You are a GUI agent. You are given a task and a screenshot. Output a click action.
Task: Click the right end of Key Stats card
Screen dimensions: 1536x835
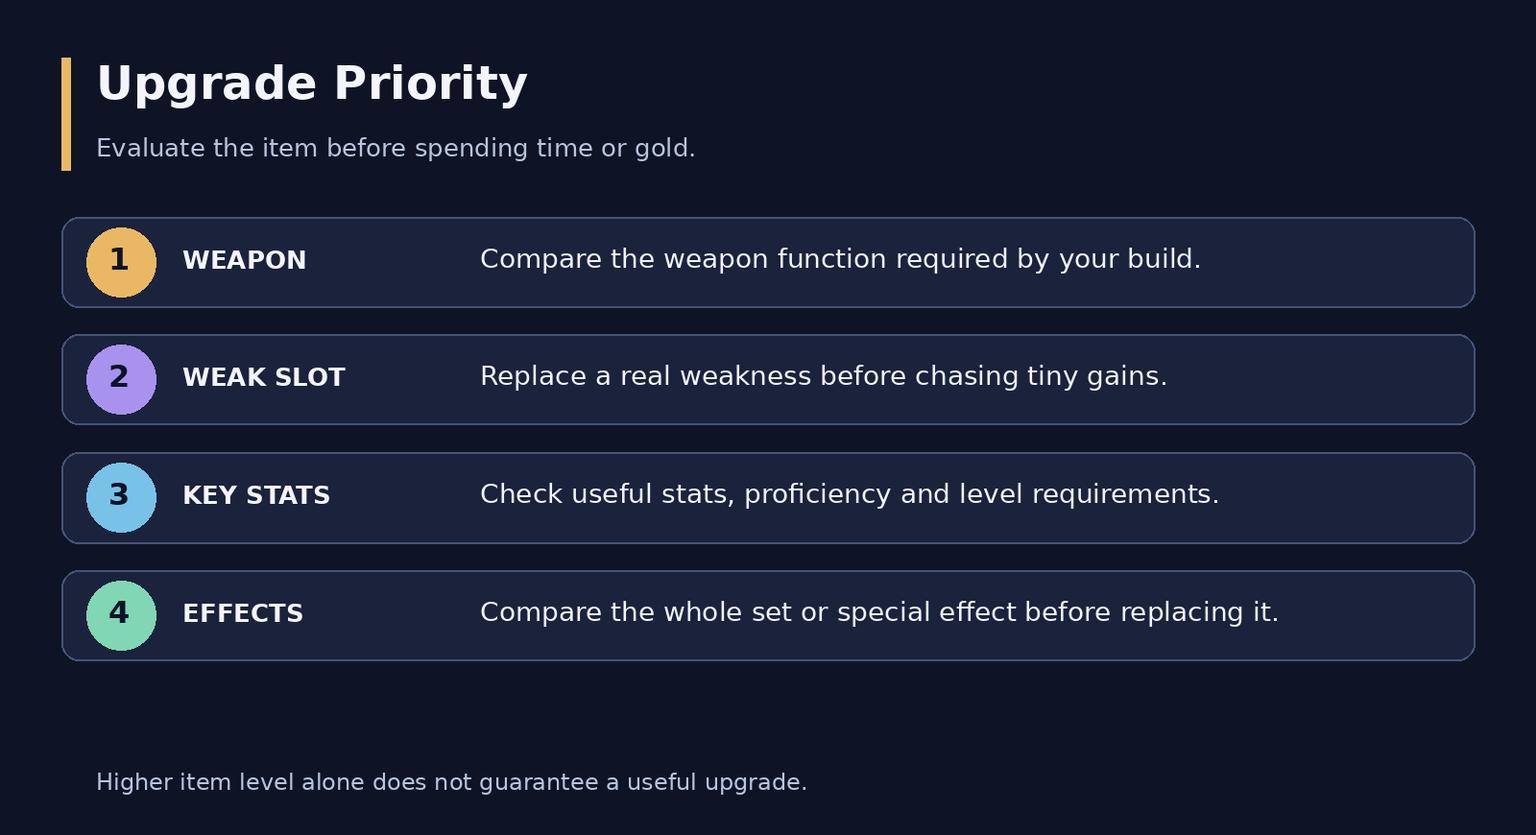click(x=1440, y=498)
